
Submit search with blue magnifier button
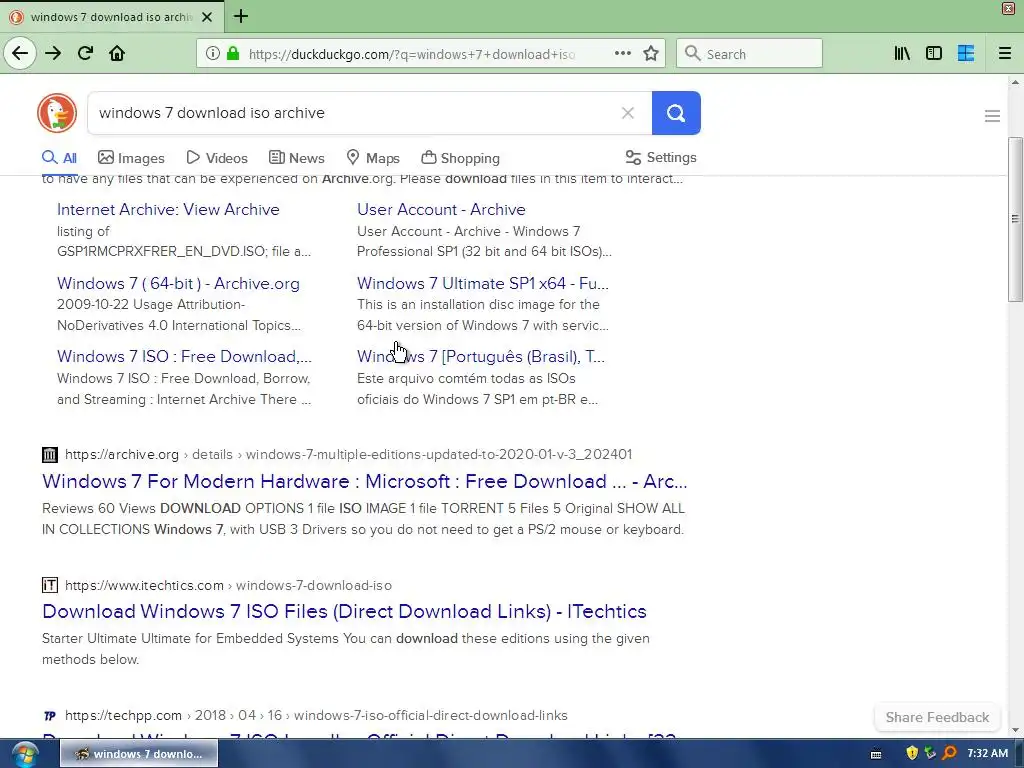pos(676,113)
